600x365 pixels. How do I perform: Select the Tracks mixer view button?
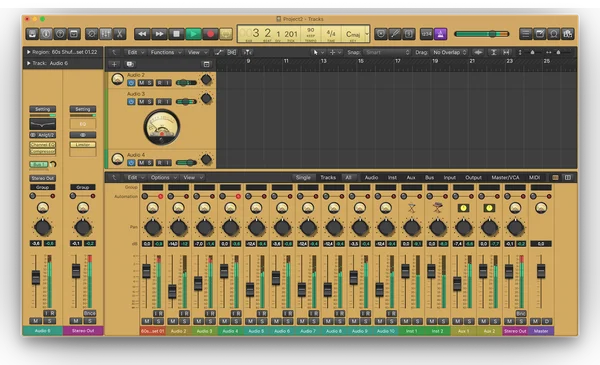[328, 178]
